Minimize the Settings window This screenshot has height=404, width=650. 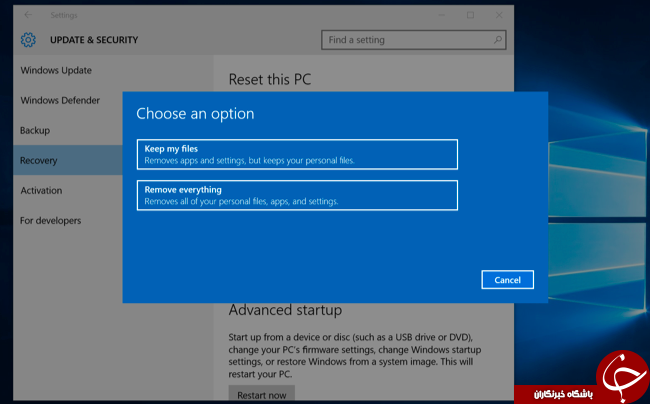(x=442, y=15)
